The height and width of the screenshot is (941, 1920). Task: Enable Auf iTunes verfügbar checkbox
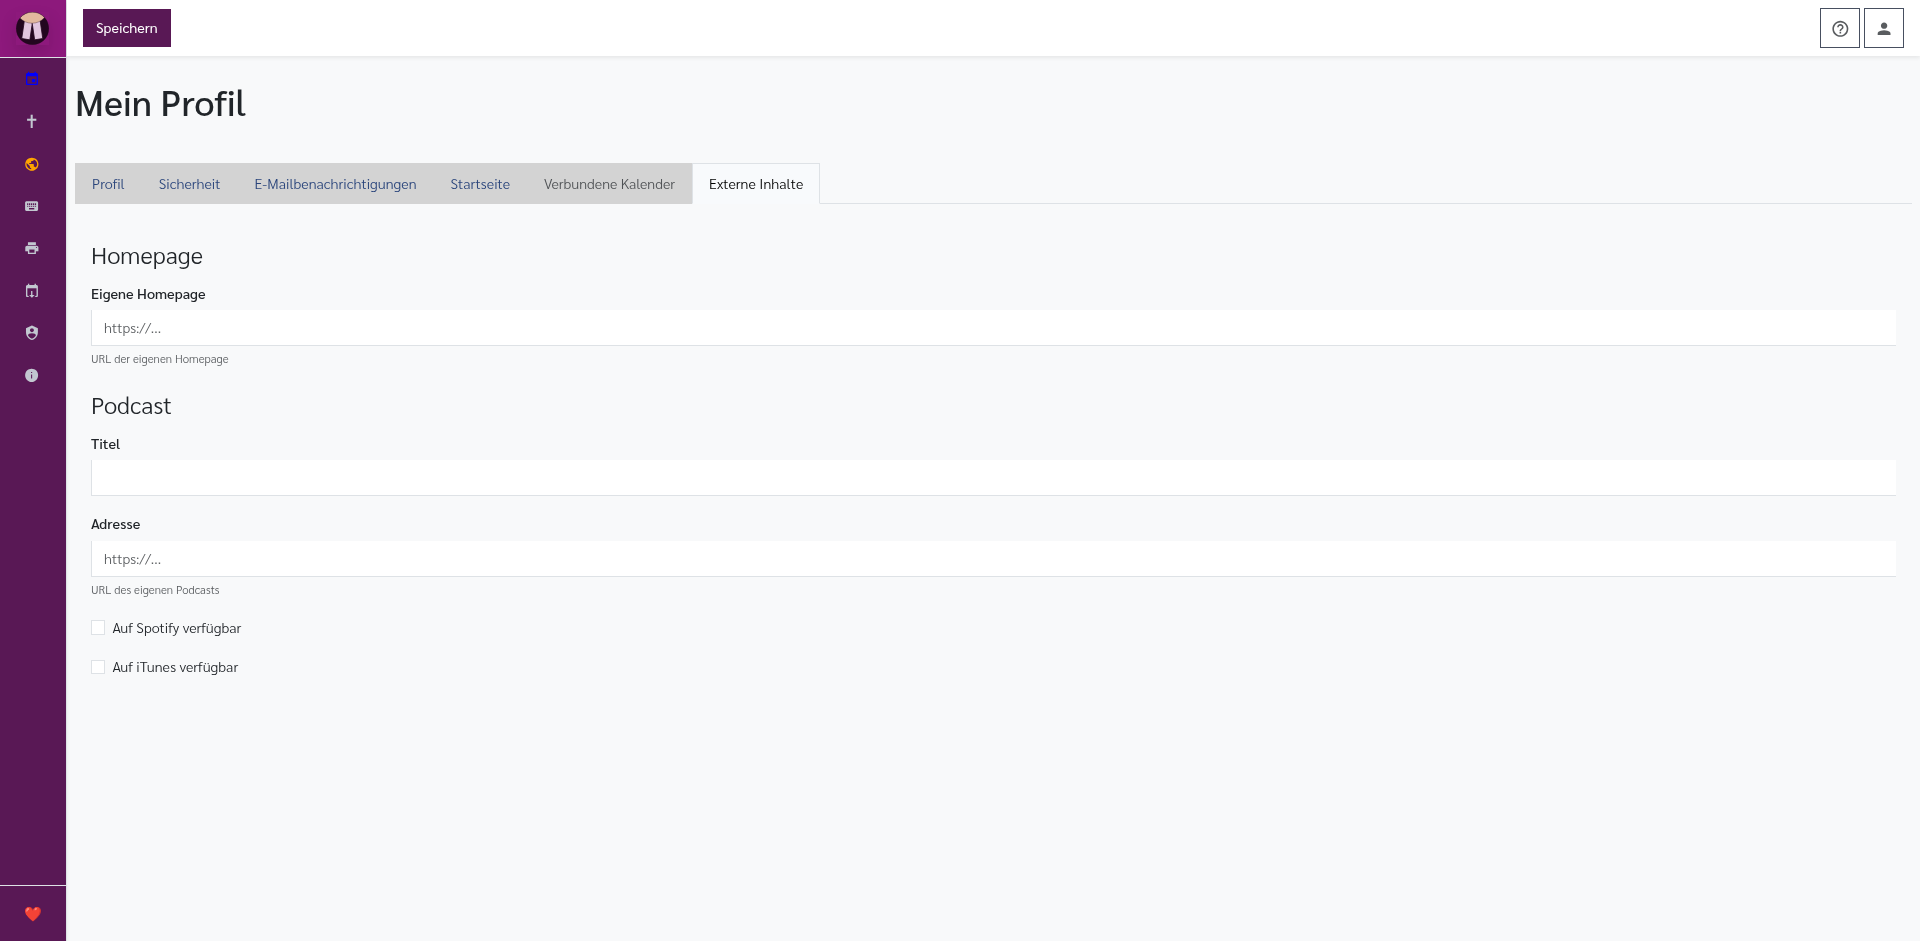pyautogui.click(x=98, y=667)
